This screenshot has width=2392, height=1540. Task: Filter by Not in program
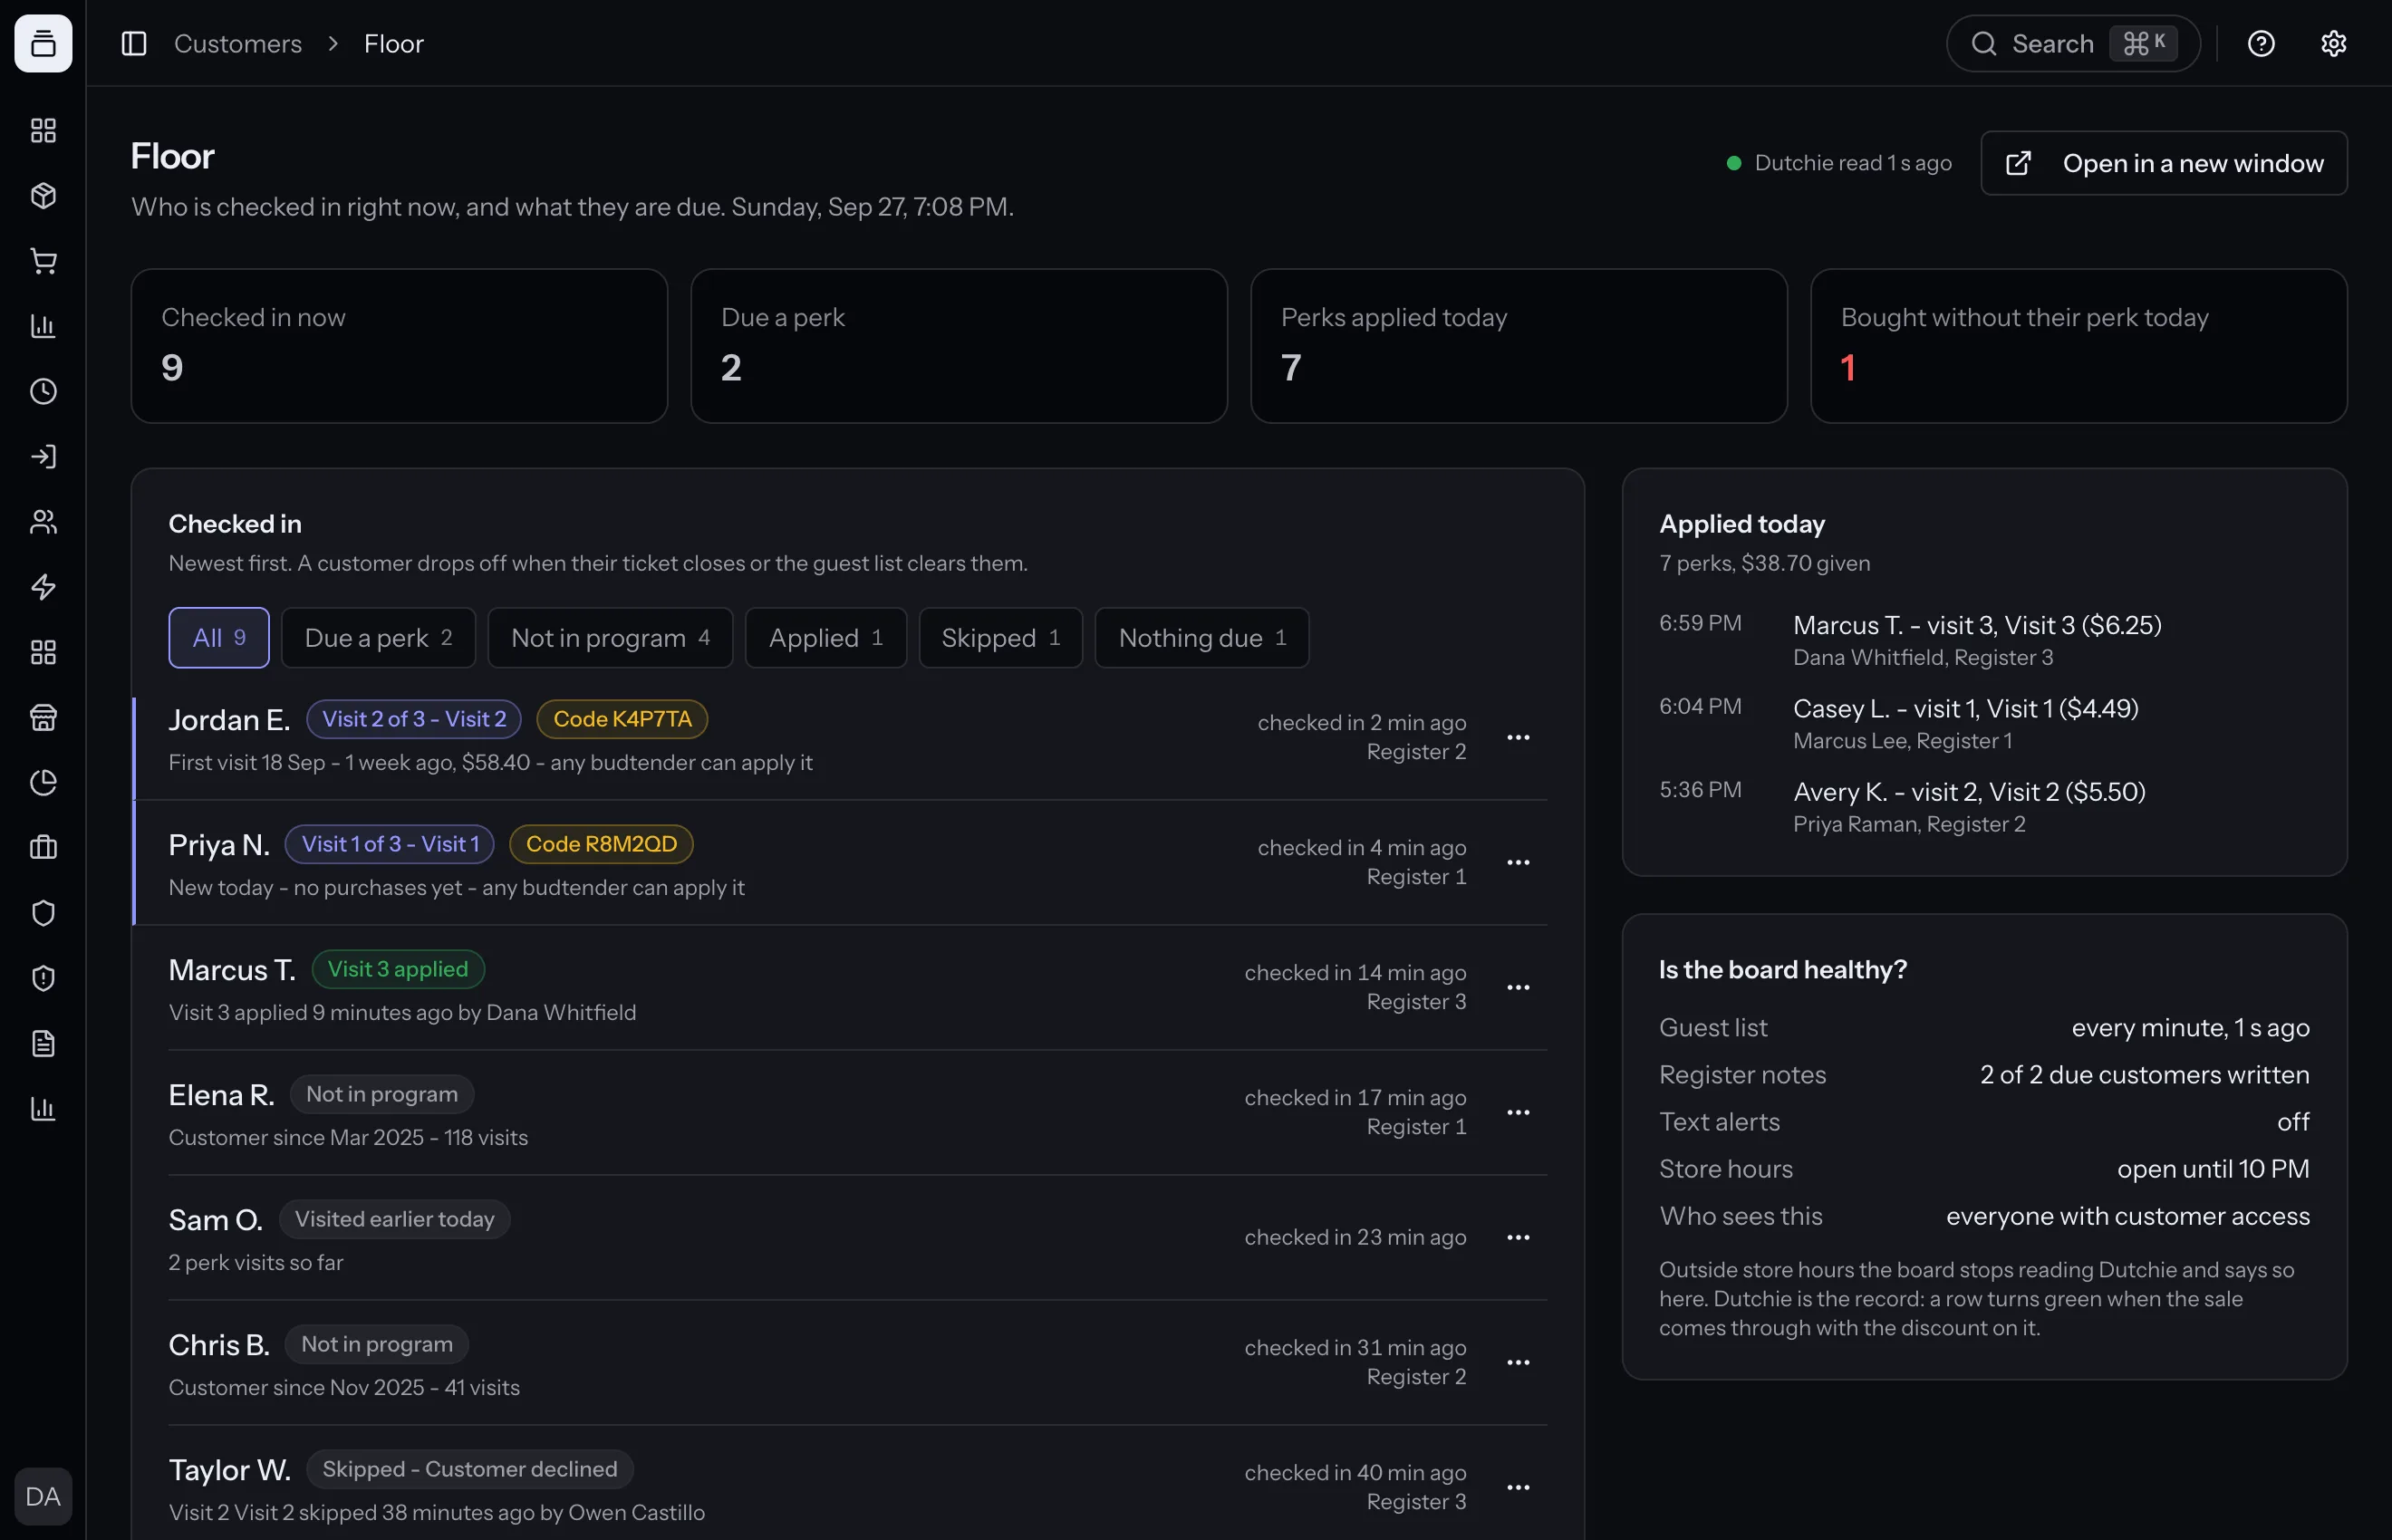(610, 638)
